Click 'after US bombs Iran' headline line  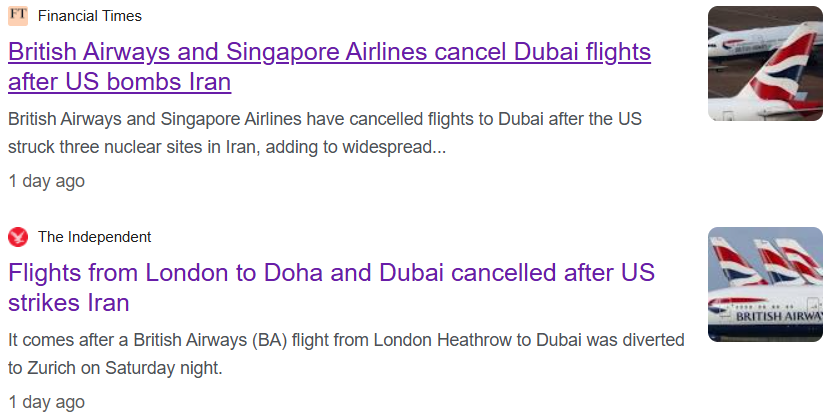pos(119,82)
